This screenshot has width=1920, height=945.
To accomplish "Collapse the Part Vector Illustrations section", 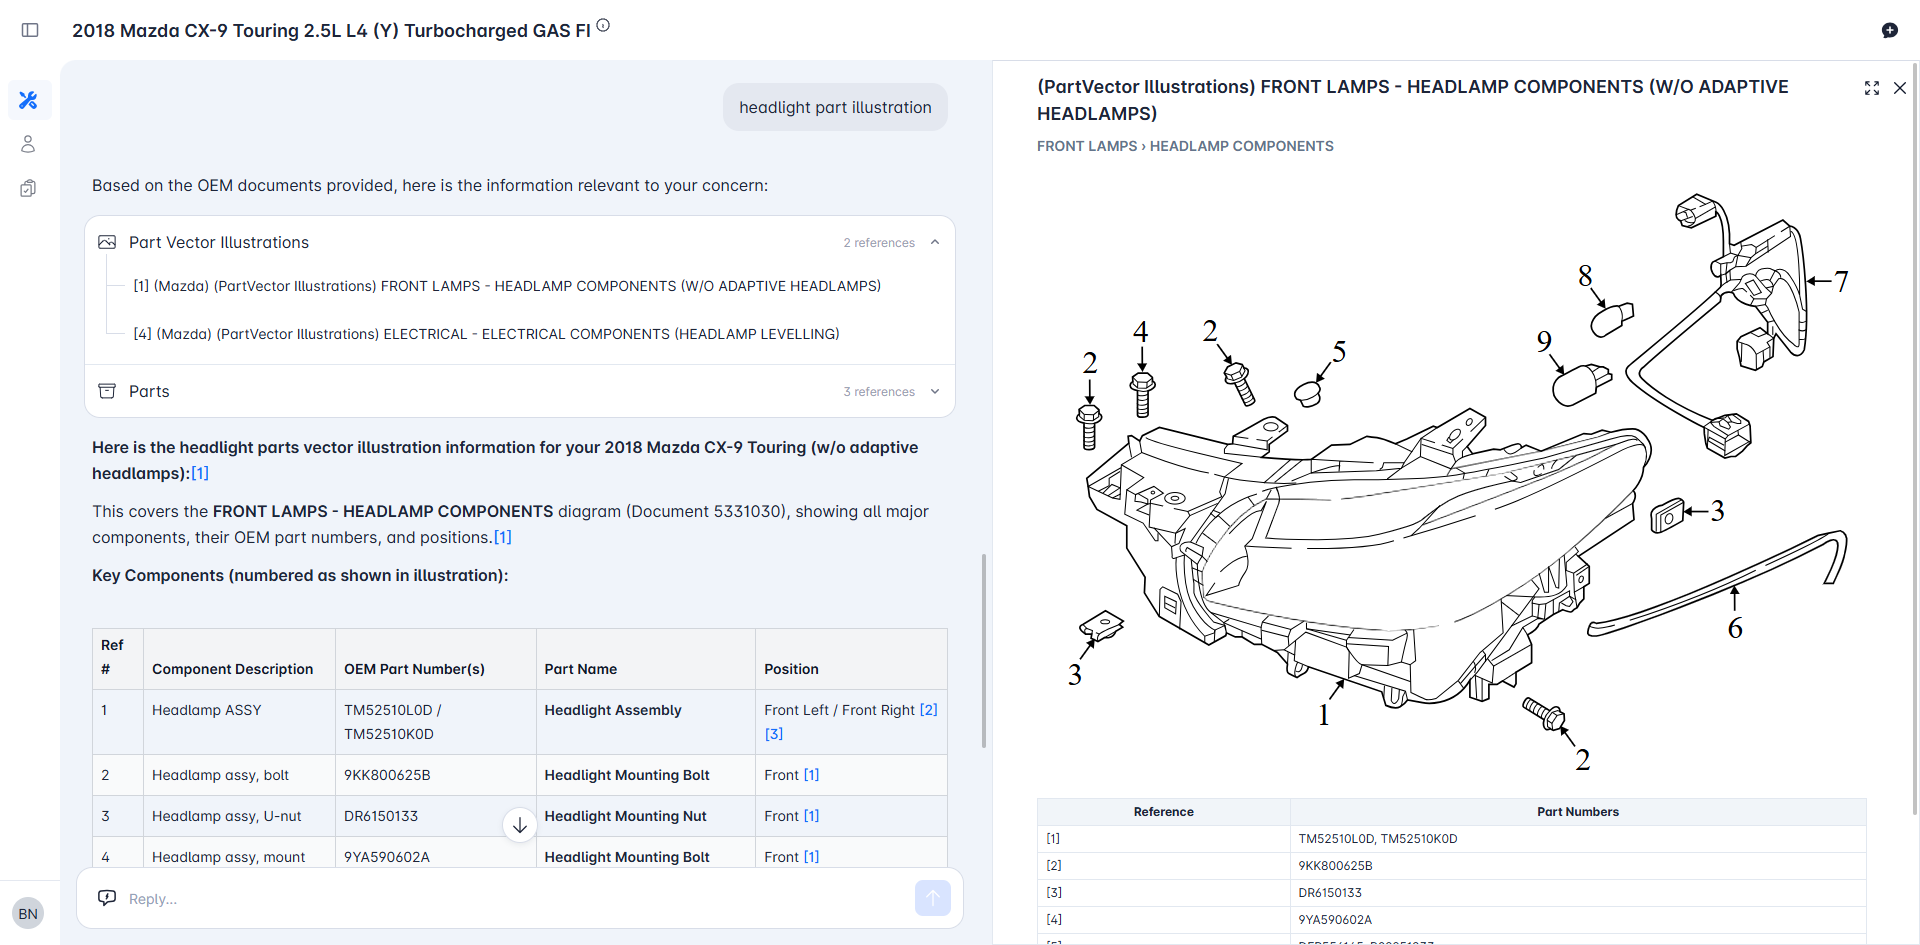I will (x=934, y=242).
